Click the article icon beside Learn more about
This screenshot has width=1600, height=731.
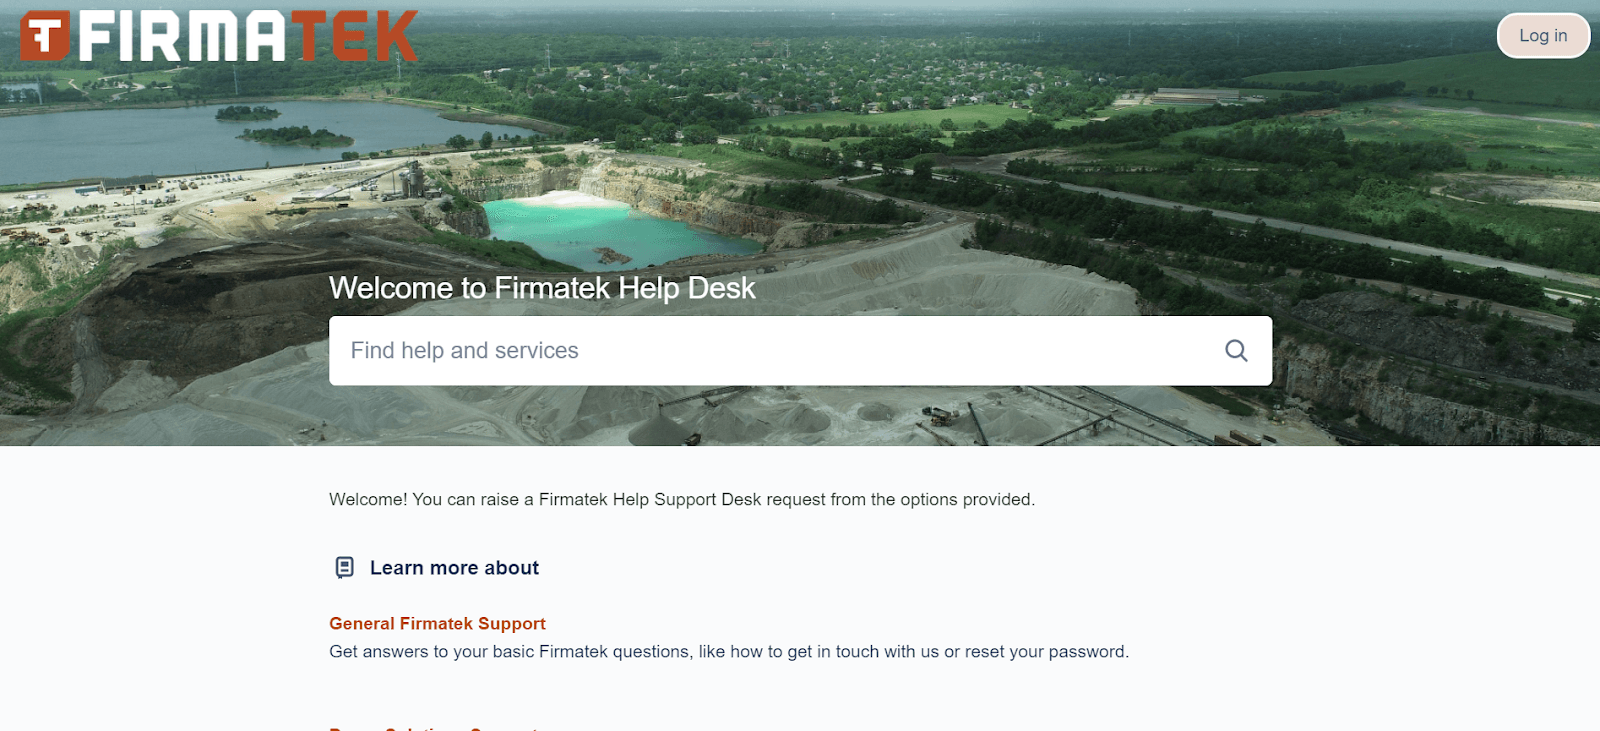tap(344, 568)
